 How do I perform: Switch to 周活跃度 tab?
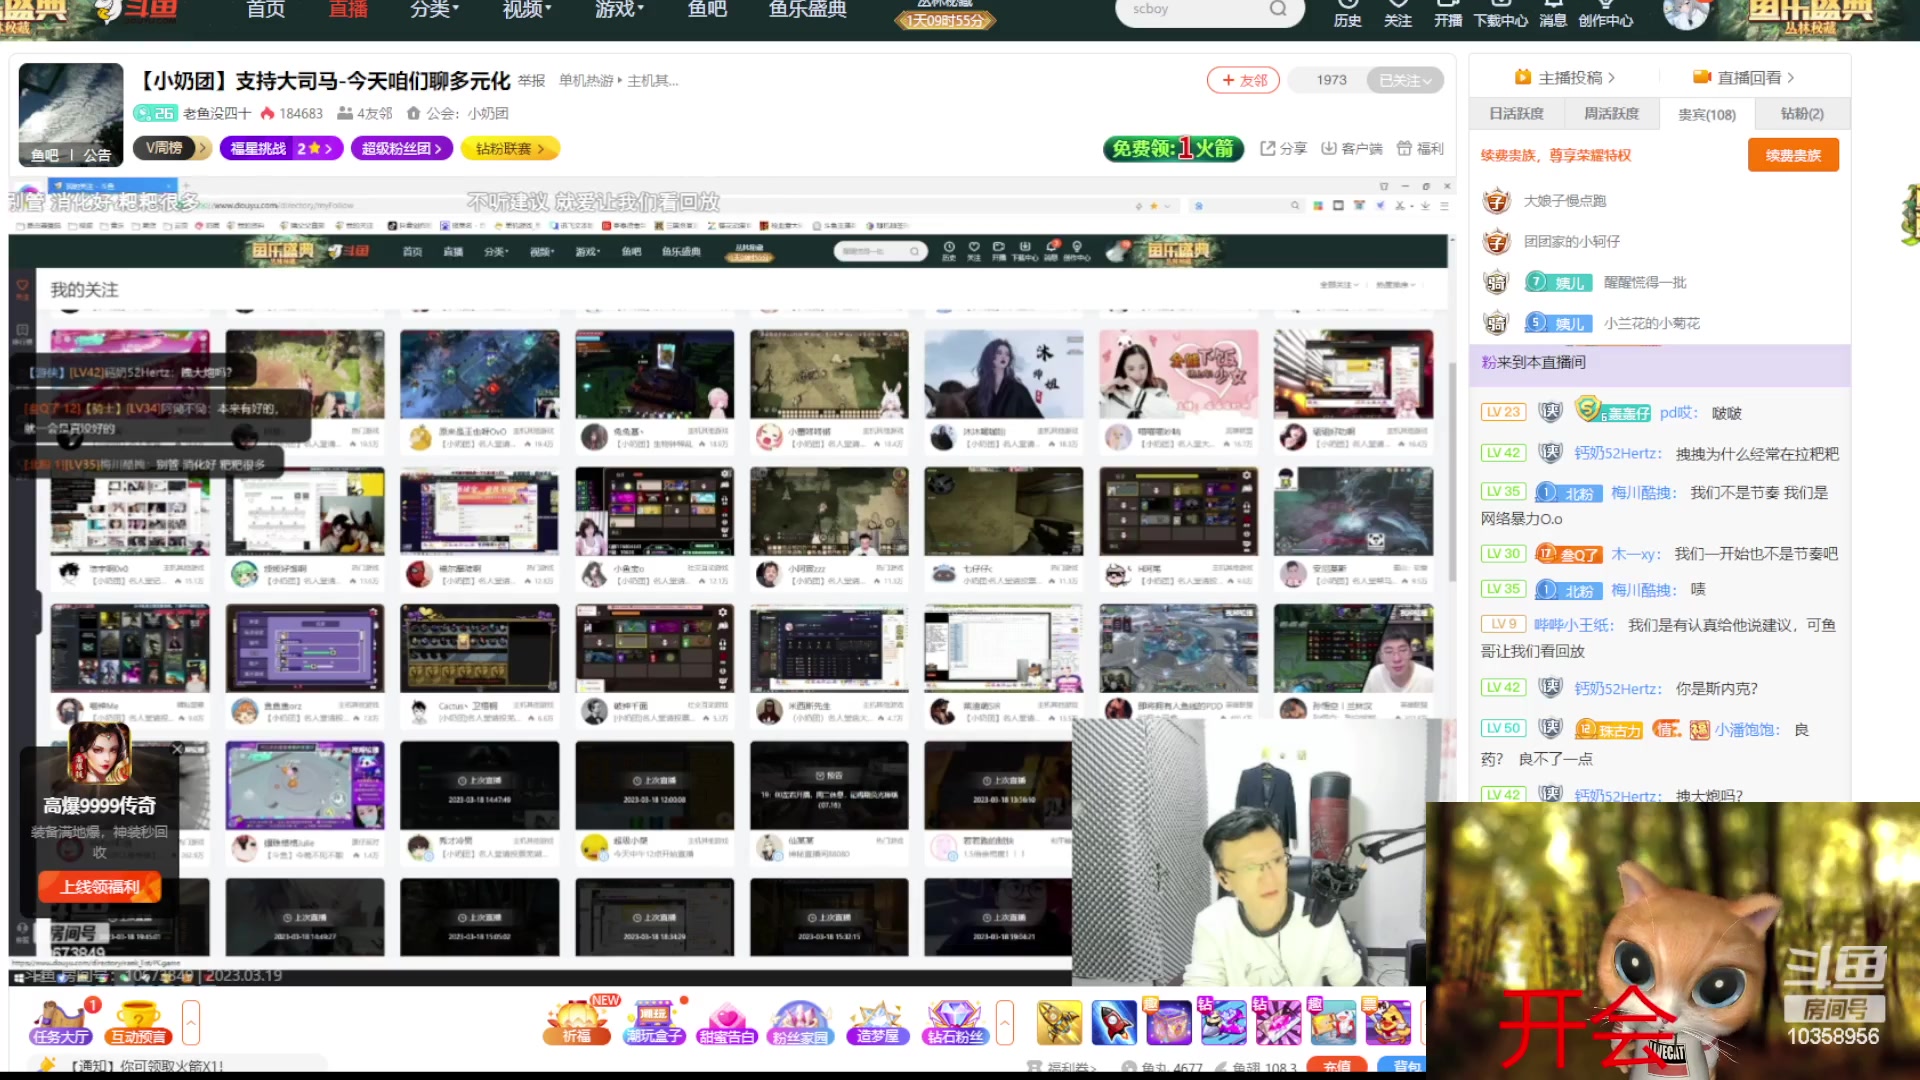[x=1611, y=114]
